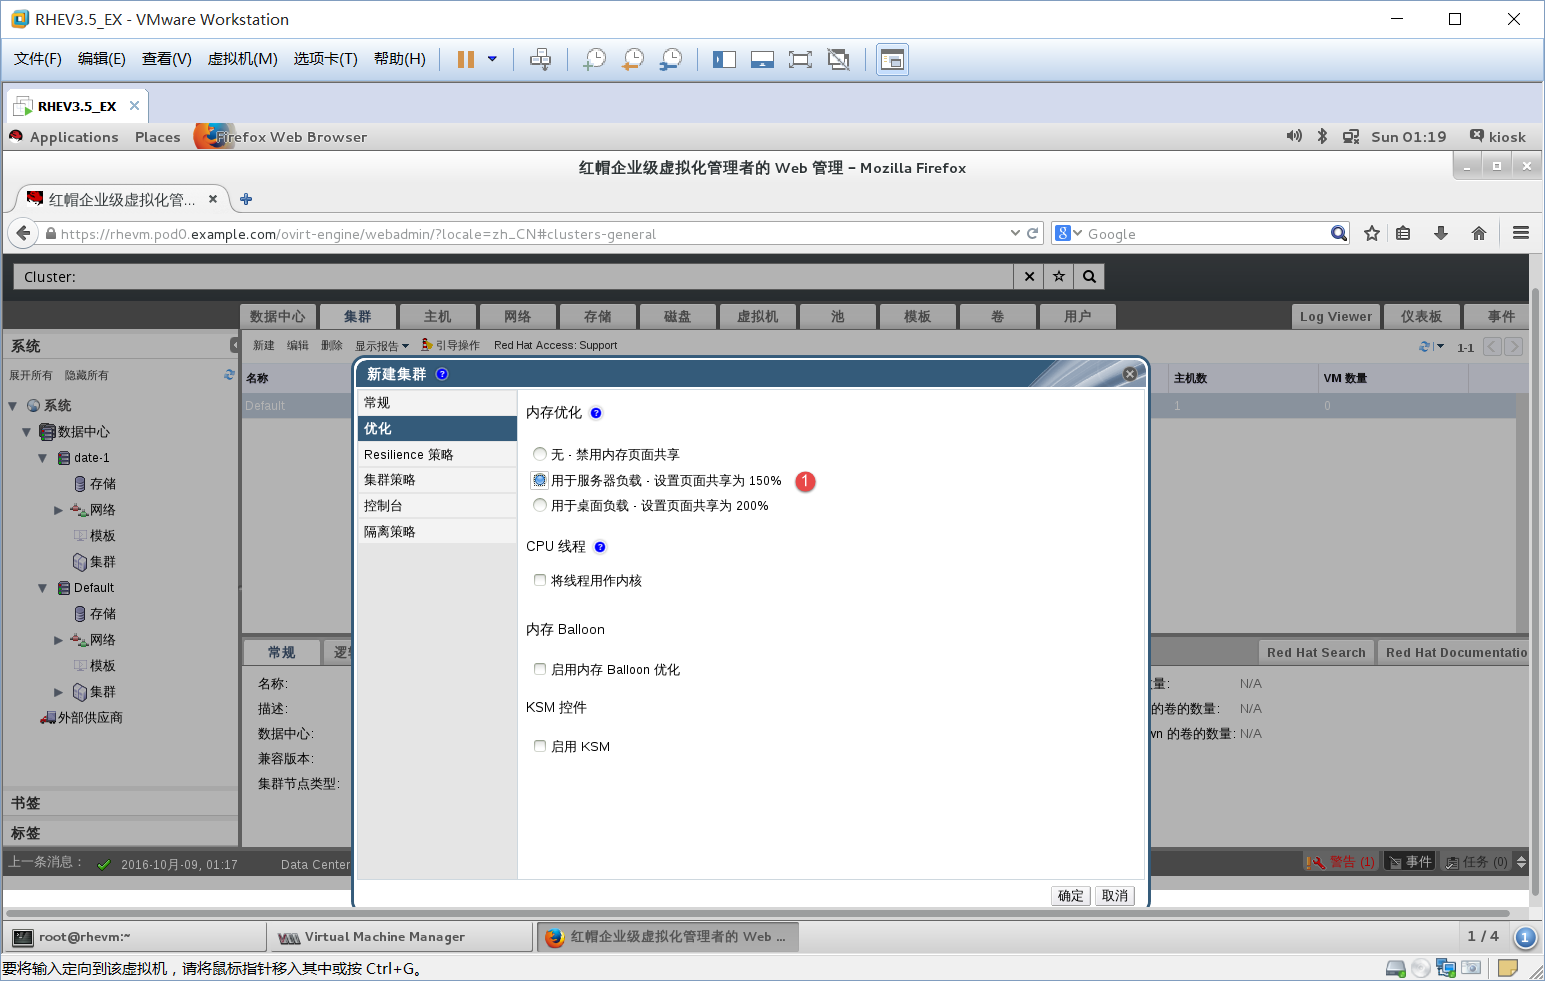The width and height of the screenshot is (1545, 981).
Task: Open the Firefox hamburger menu
Action: click(1521, 233)
